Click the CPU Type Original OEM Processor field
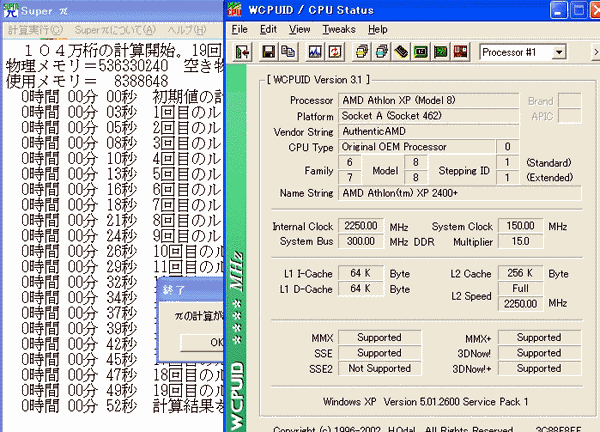The width and height of the screenshot is (600, 432). pos(417,147)
